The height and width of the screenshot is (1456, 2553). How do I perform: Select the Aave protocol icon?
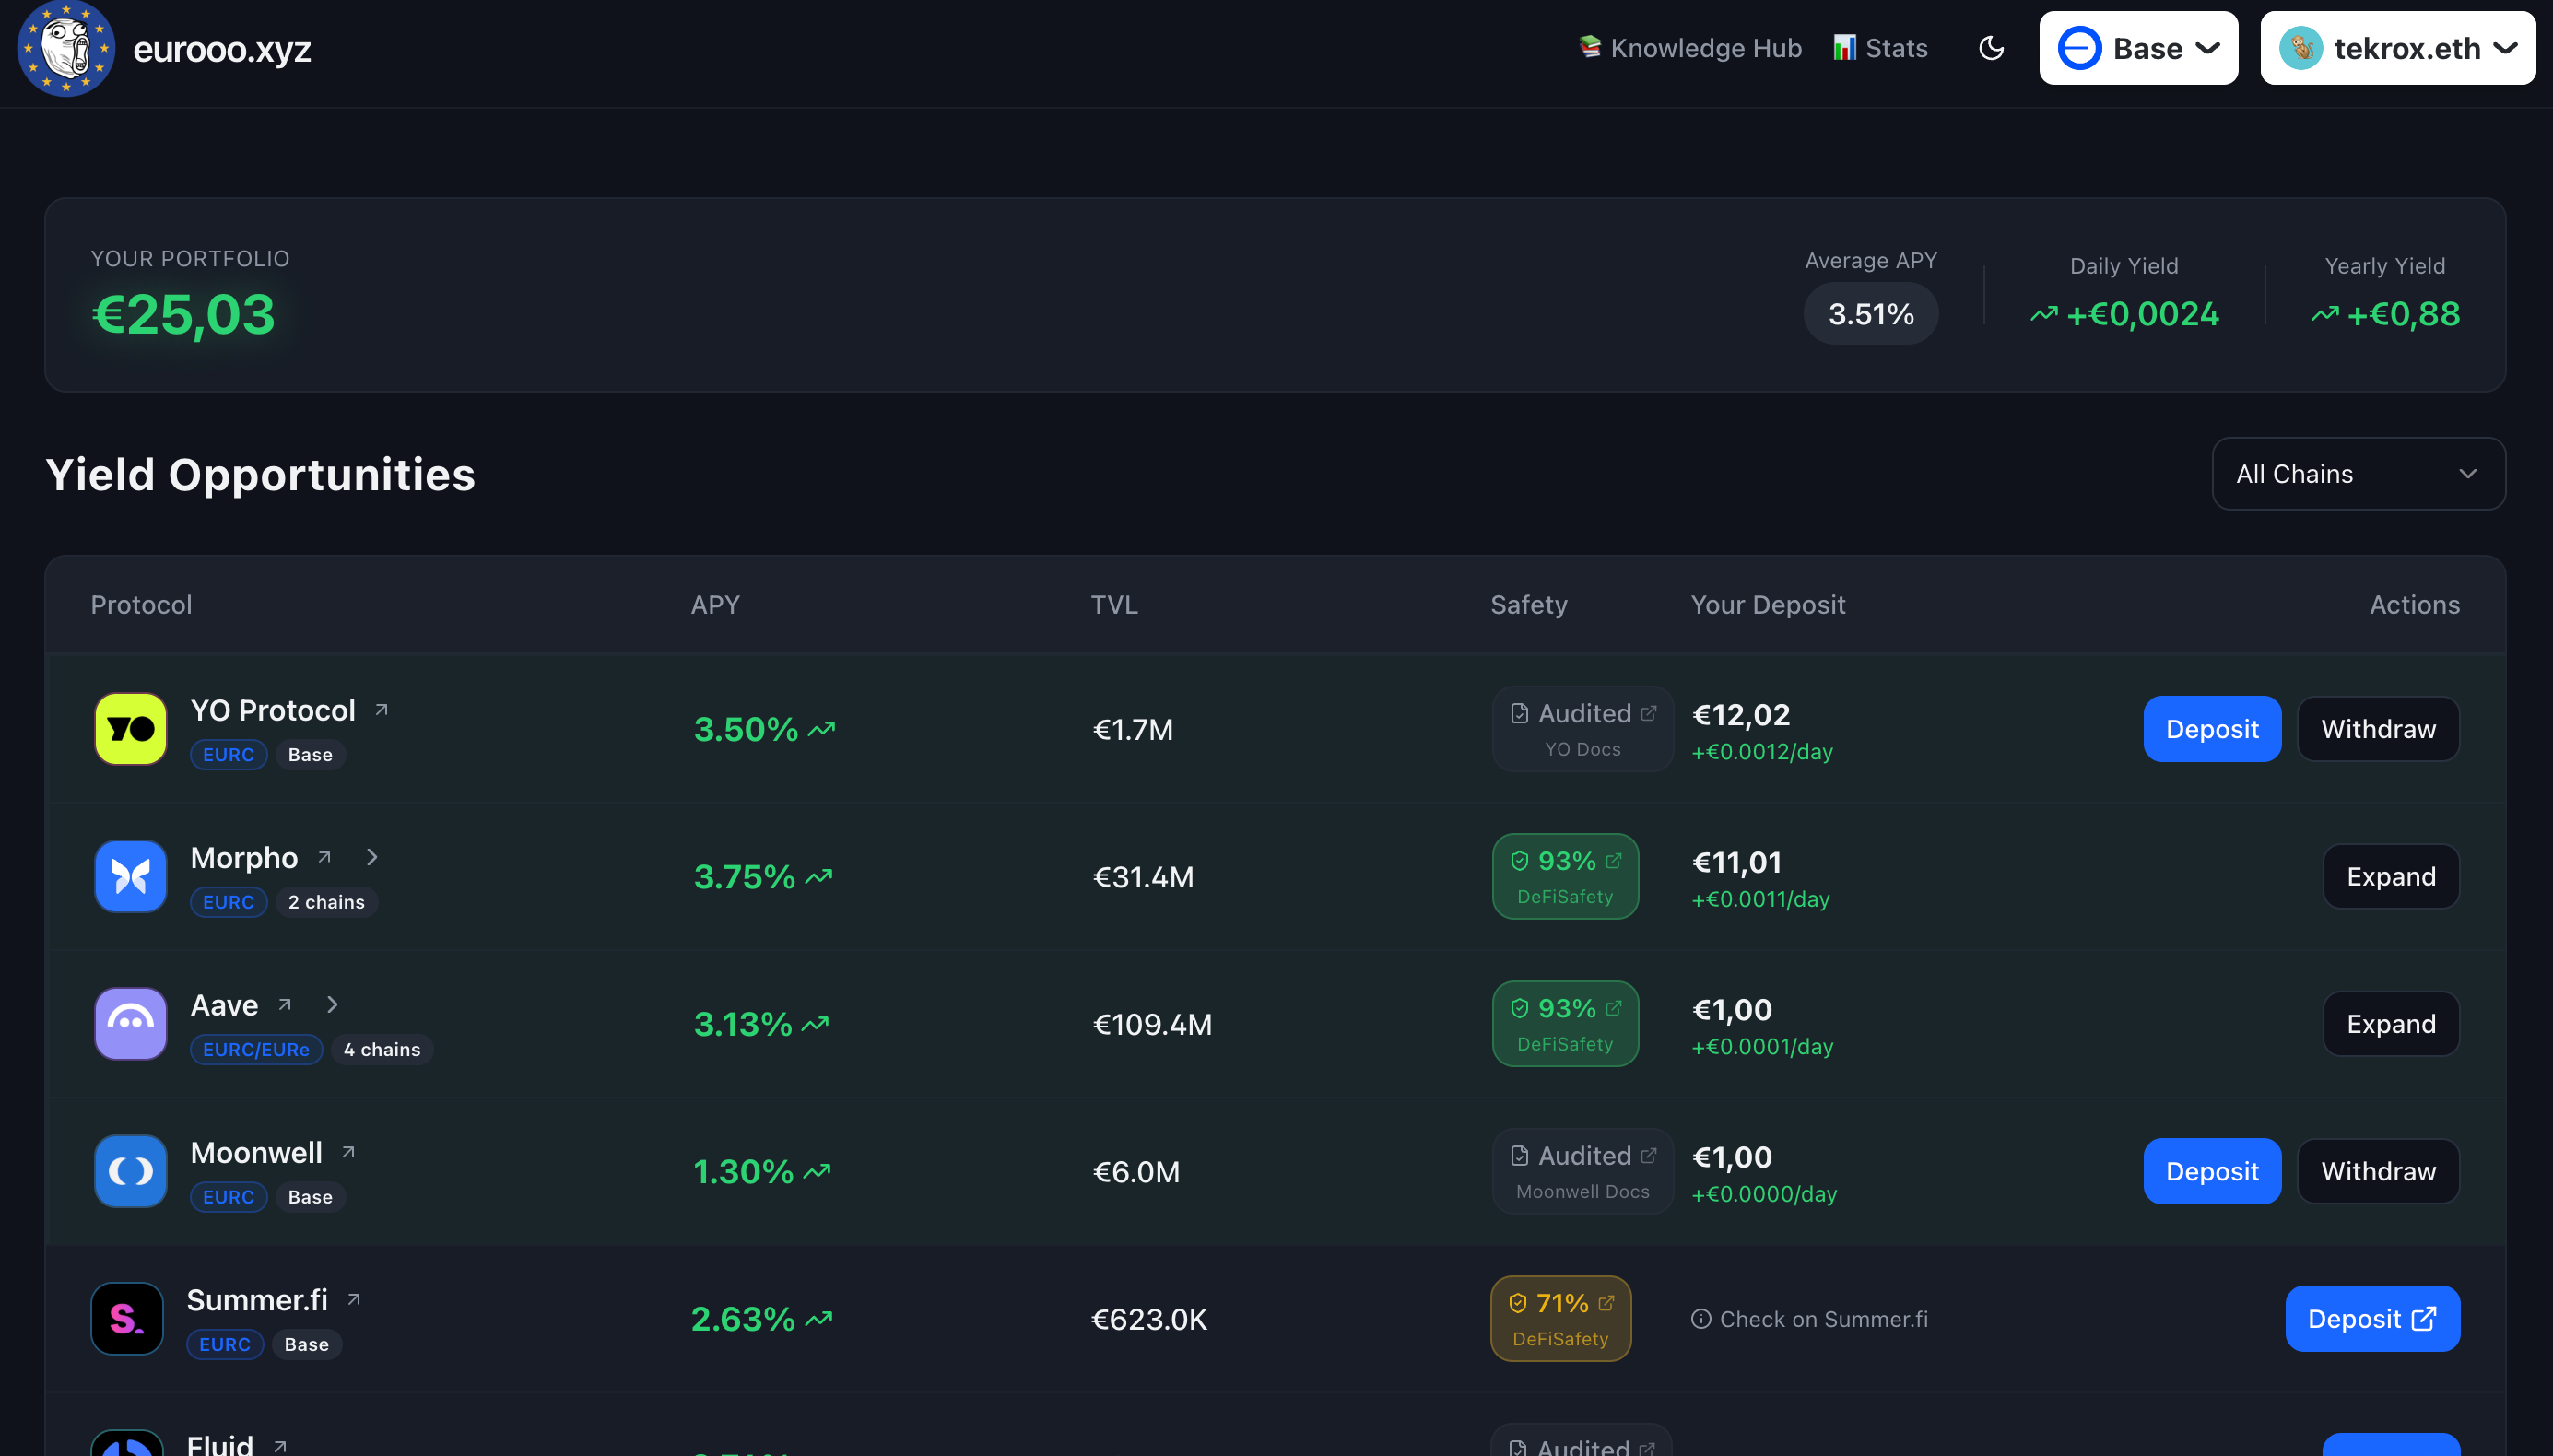tap(129, 1023)
